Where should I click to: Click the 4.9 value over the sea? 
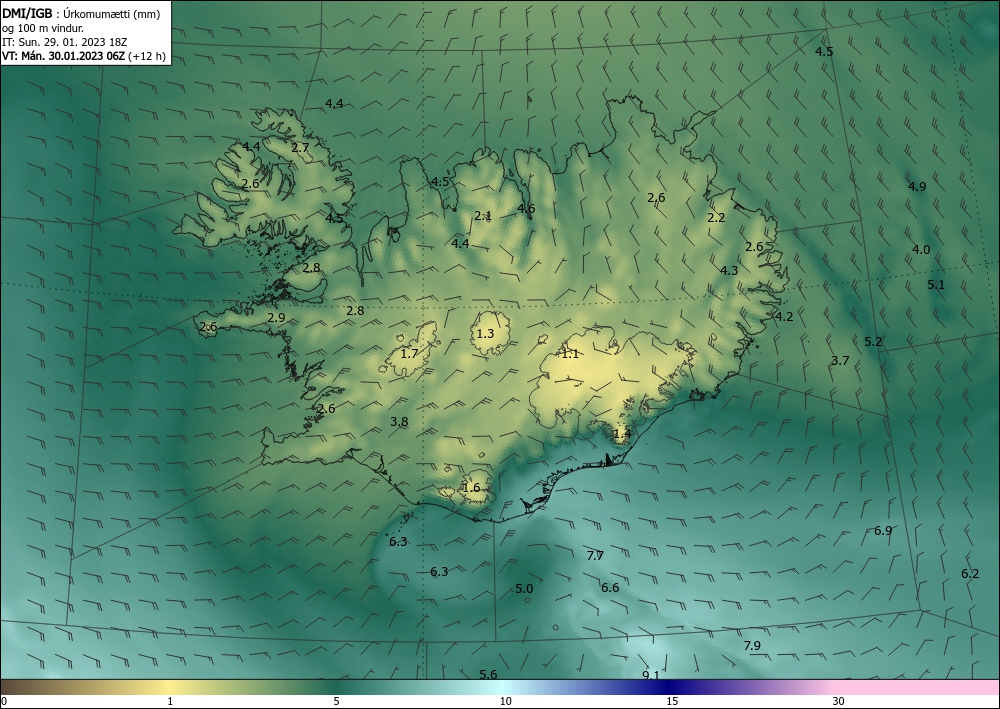(917, 187)
